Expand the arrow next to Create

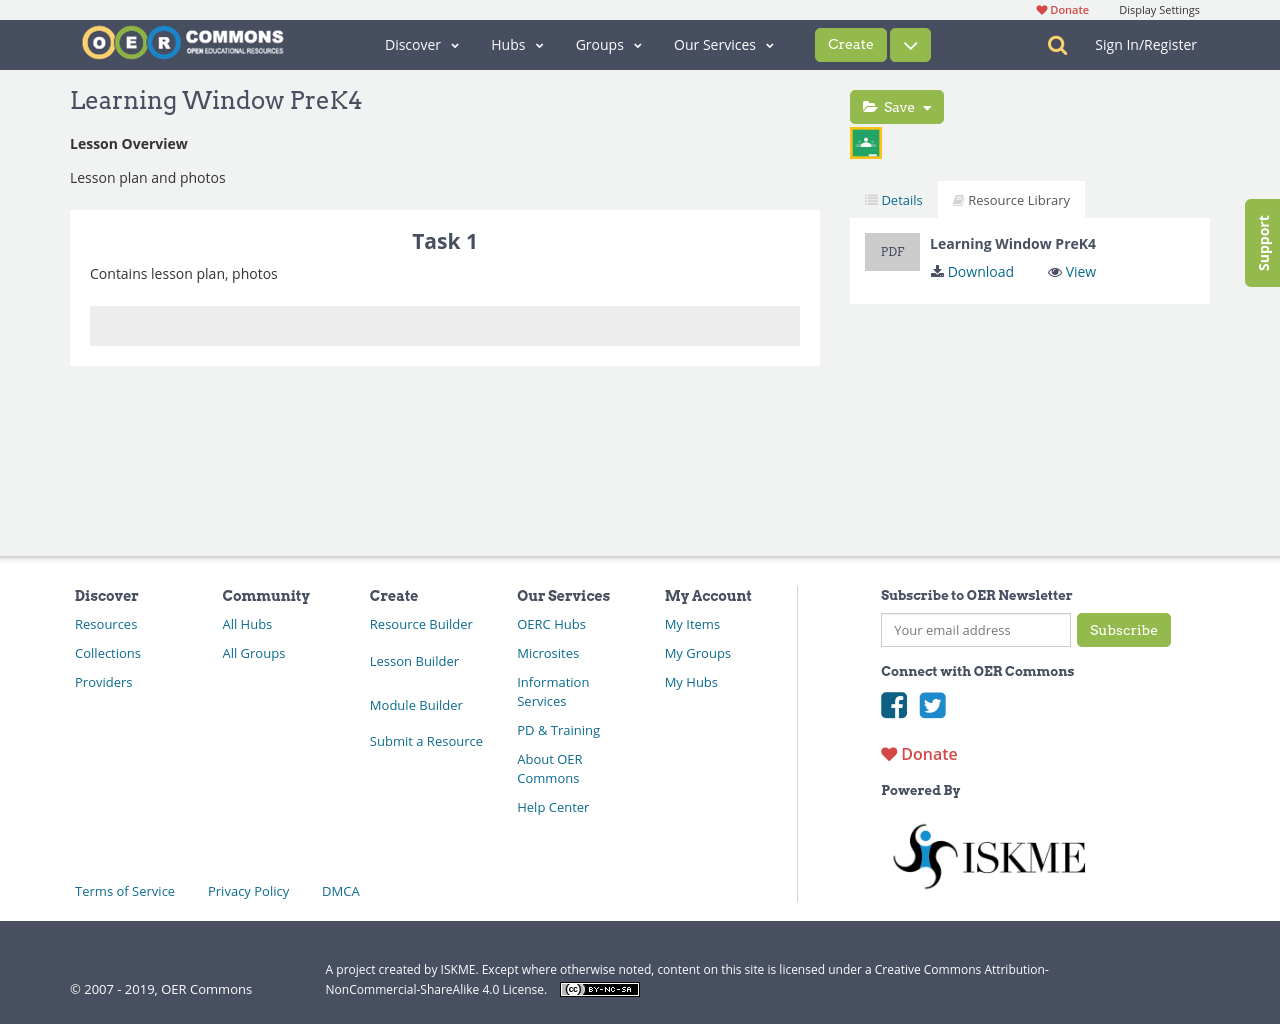coord(910,45)
